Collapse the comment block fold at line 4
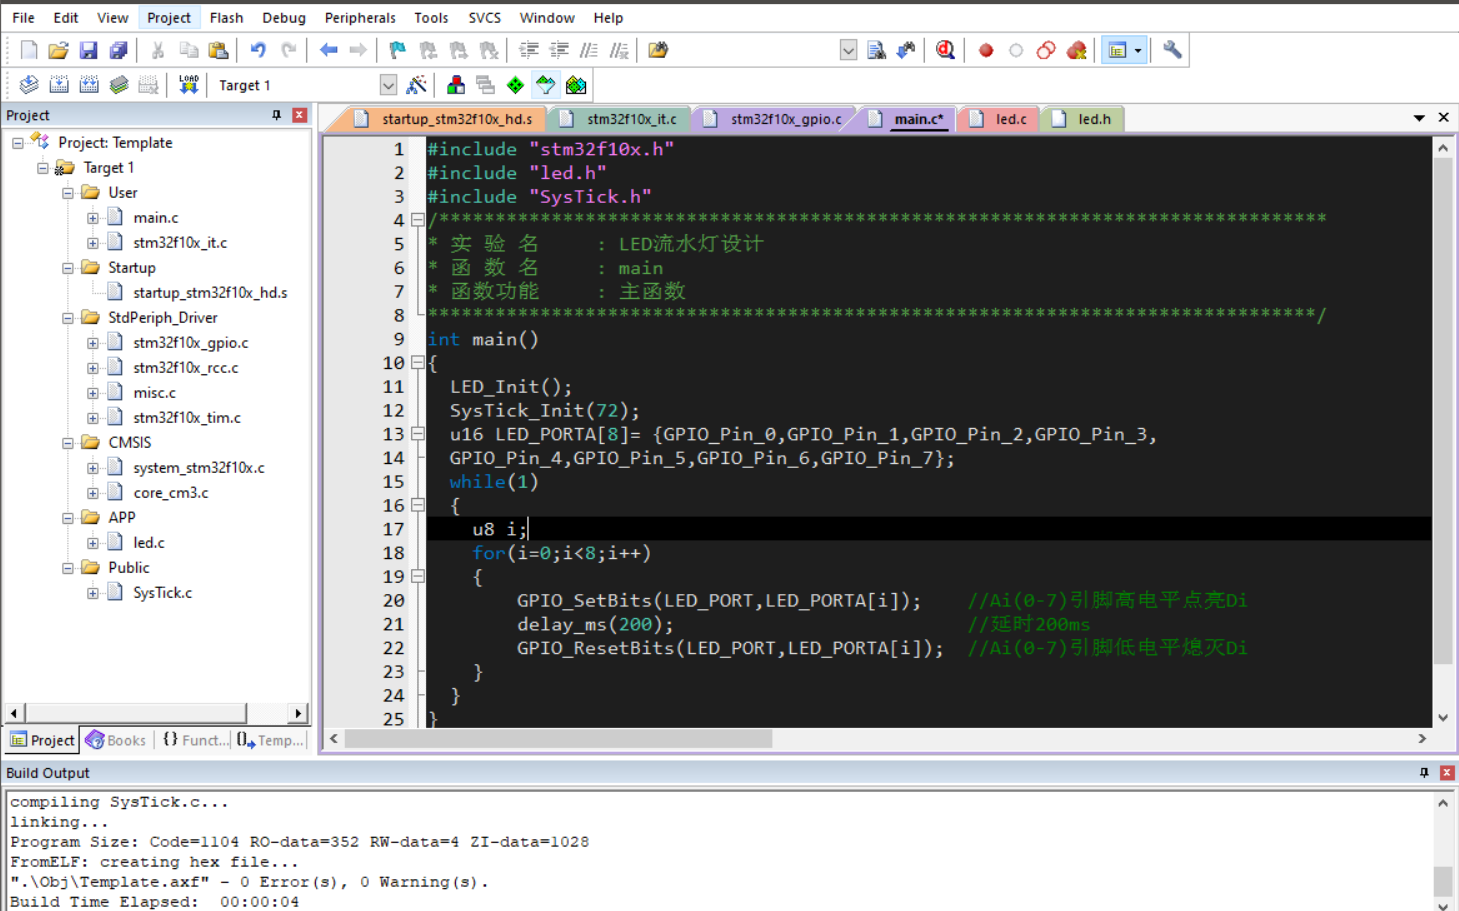1459x911 pixels. click(418, 220)
